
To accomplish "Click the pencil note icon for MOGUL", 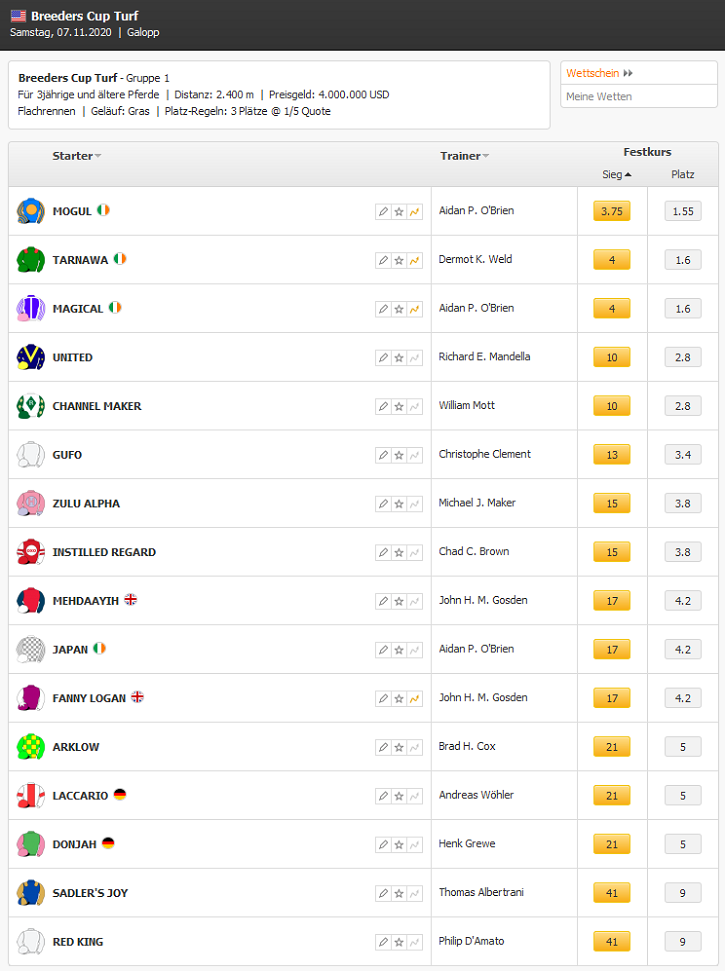I will point(383,212).
